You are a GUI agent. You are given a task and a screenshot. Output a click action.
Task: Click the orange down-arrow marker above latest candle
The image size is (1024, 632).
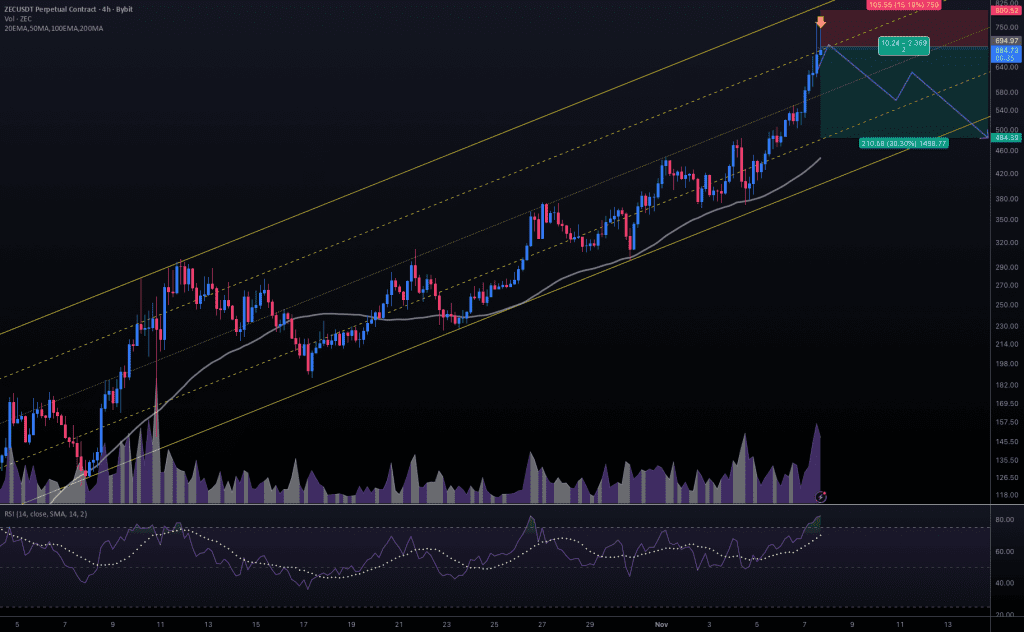820,21
